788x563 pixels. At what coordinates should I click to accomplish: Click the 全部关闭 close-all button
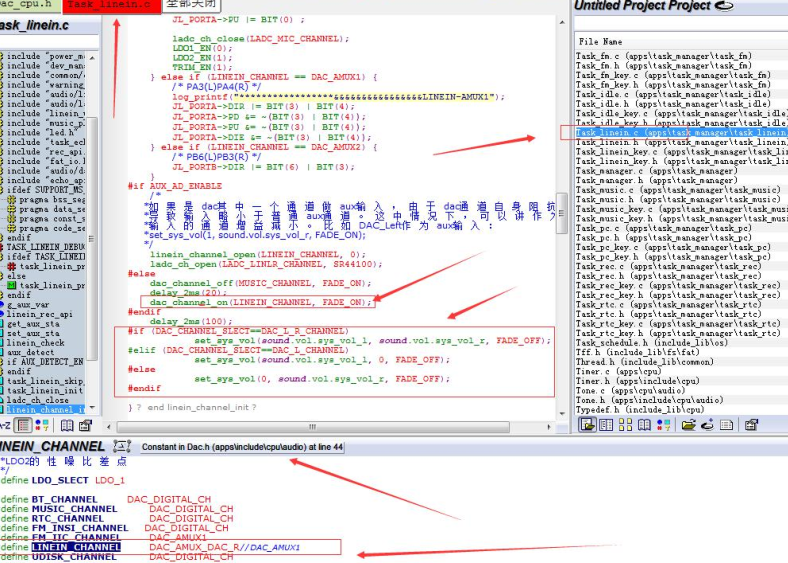click(x=191, y=5)
